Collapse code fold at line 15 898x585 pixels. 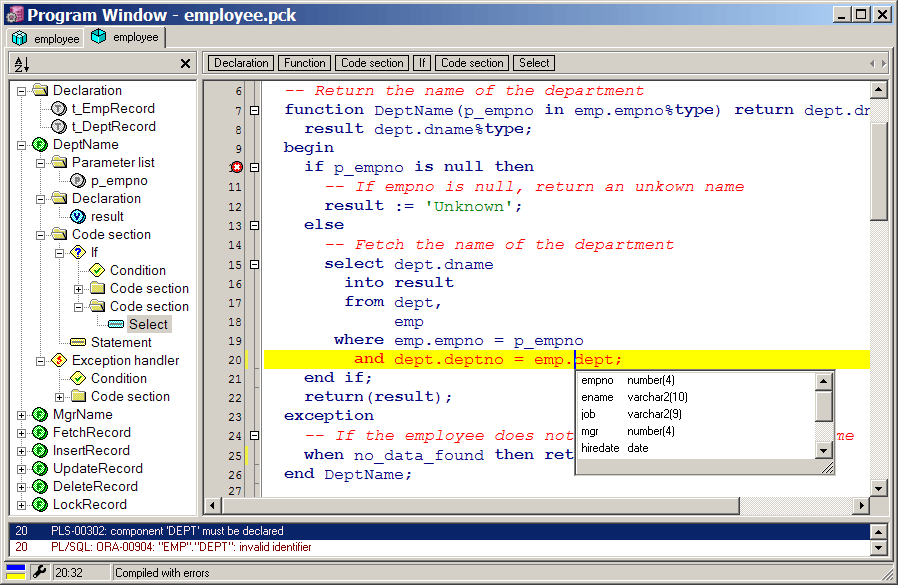tap(255, 264)
